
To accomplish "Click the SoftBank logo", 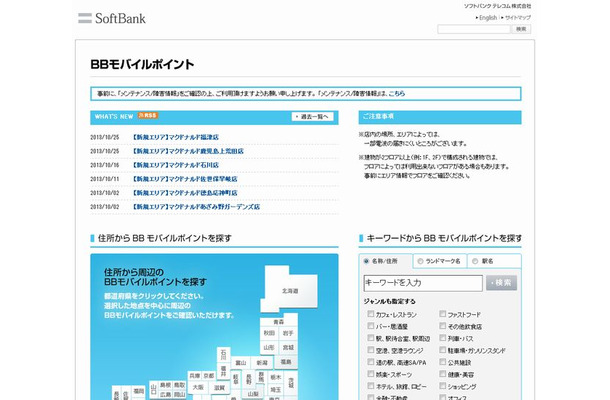I will point(112,18).
